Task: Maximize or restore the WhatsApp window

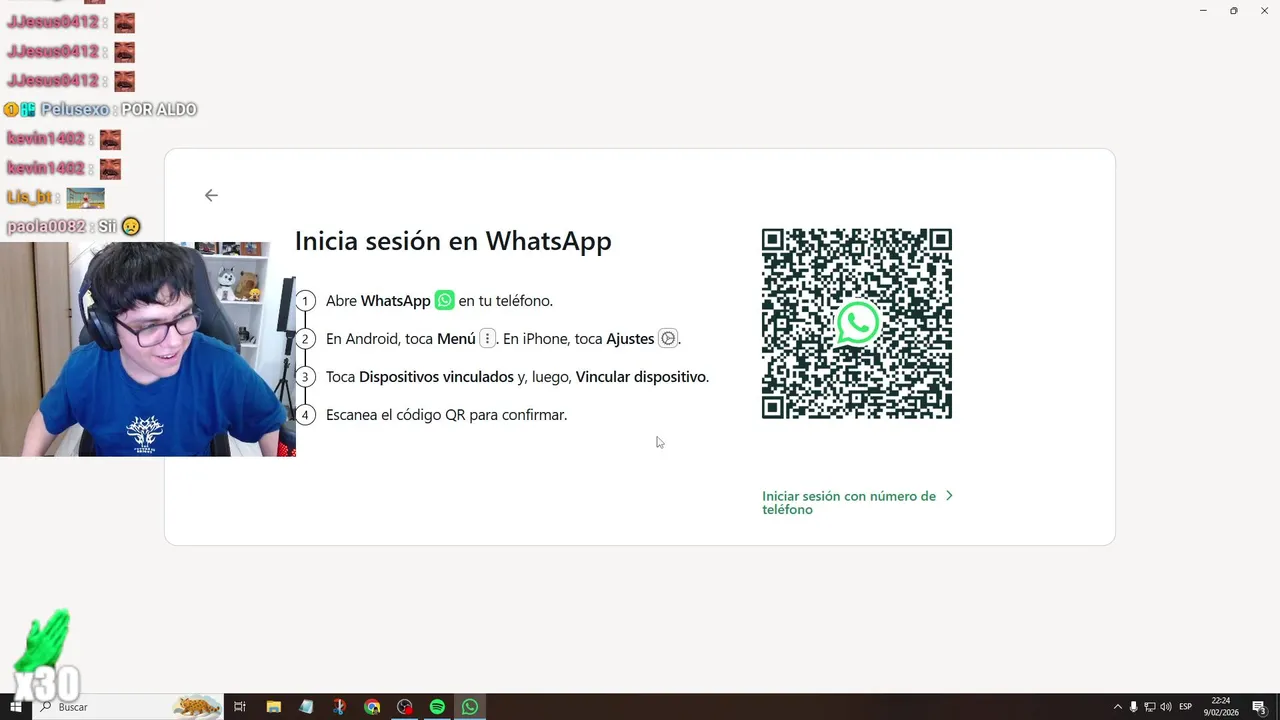Action: 1234,10
